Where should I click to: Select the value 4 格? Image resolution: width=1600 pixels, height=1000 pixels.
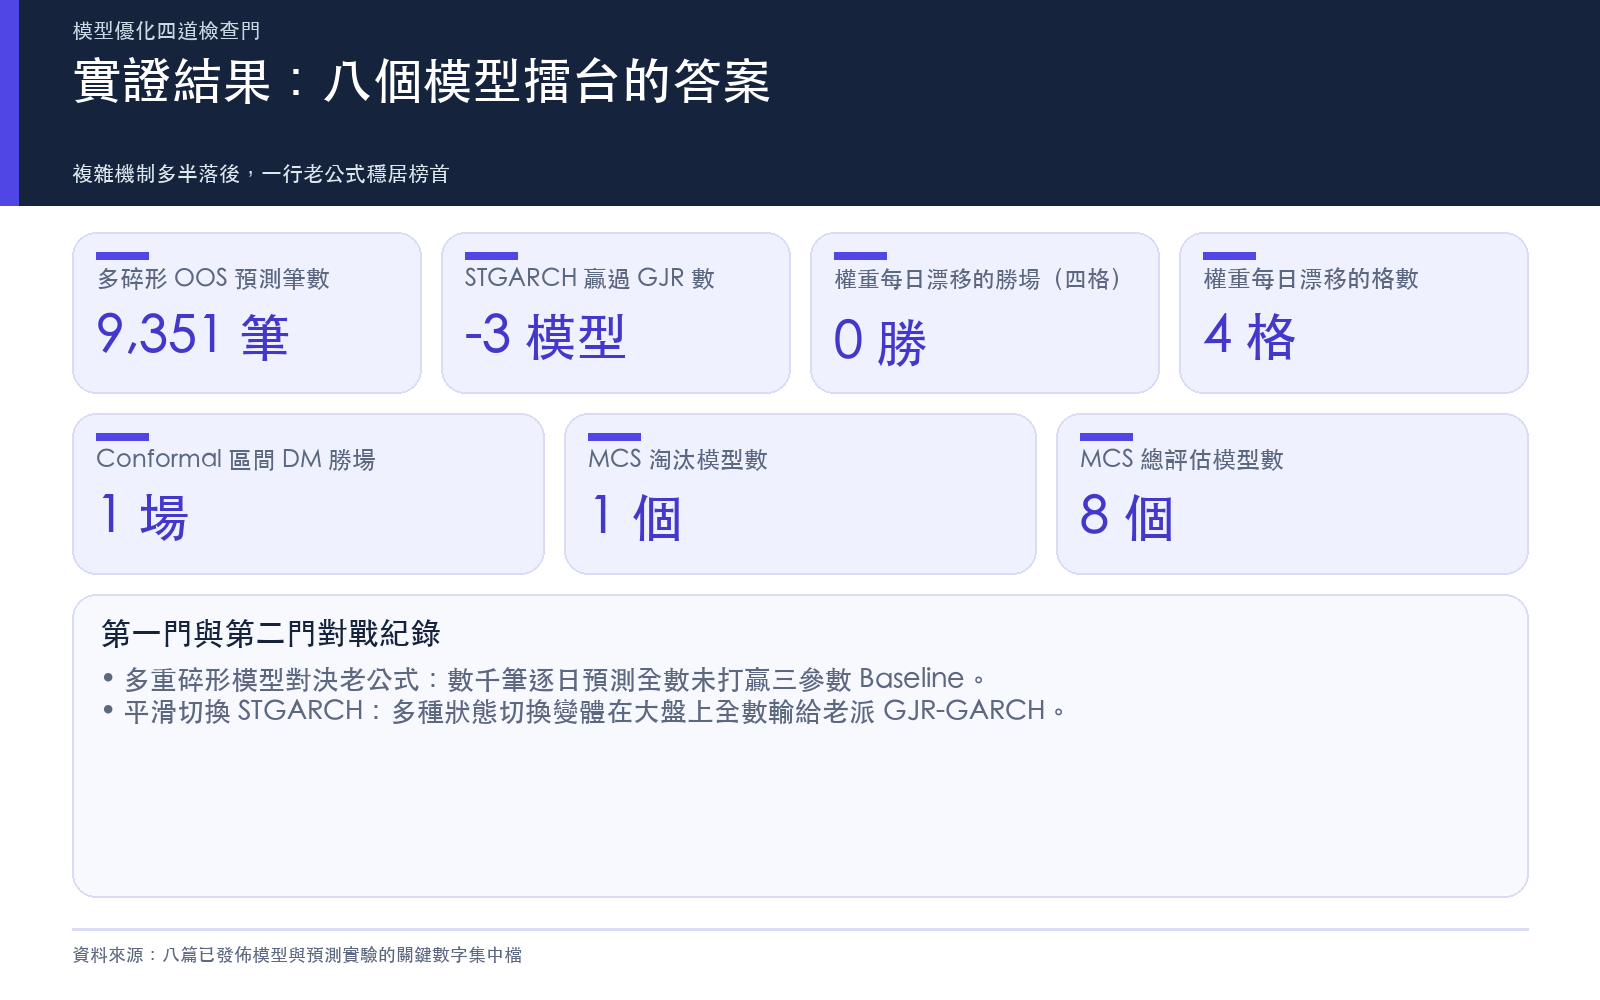(1249, 335)
